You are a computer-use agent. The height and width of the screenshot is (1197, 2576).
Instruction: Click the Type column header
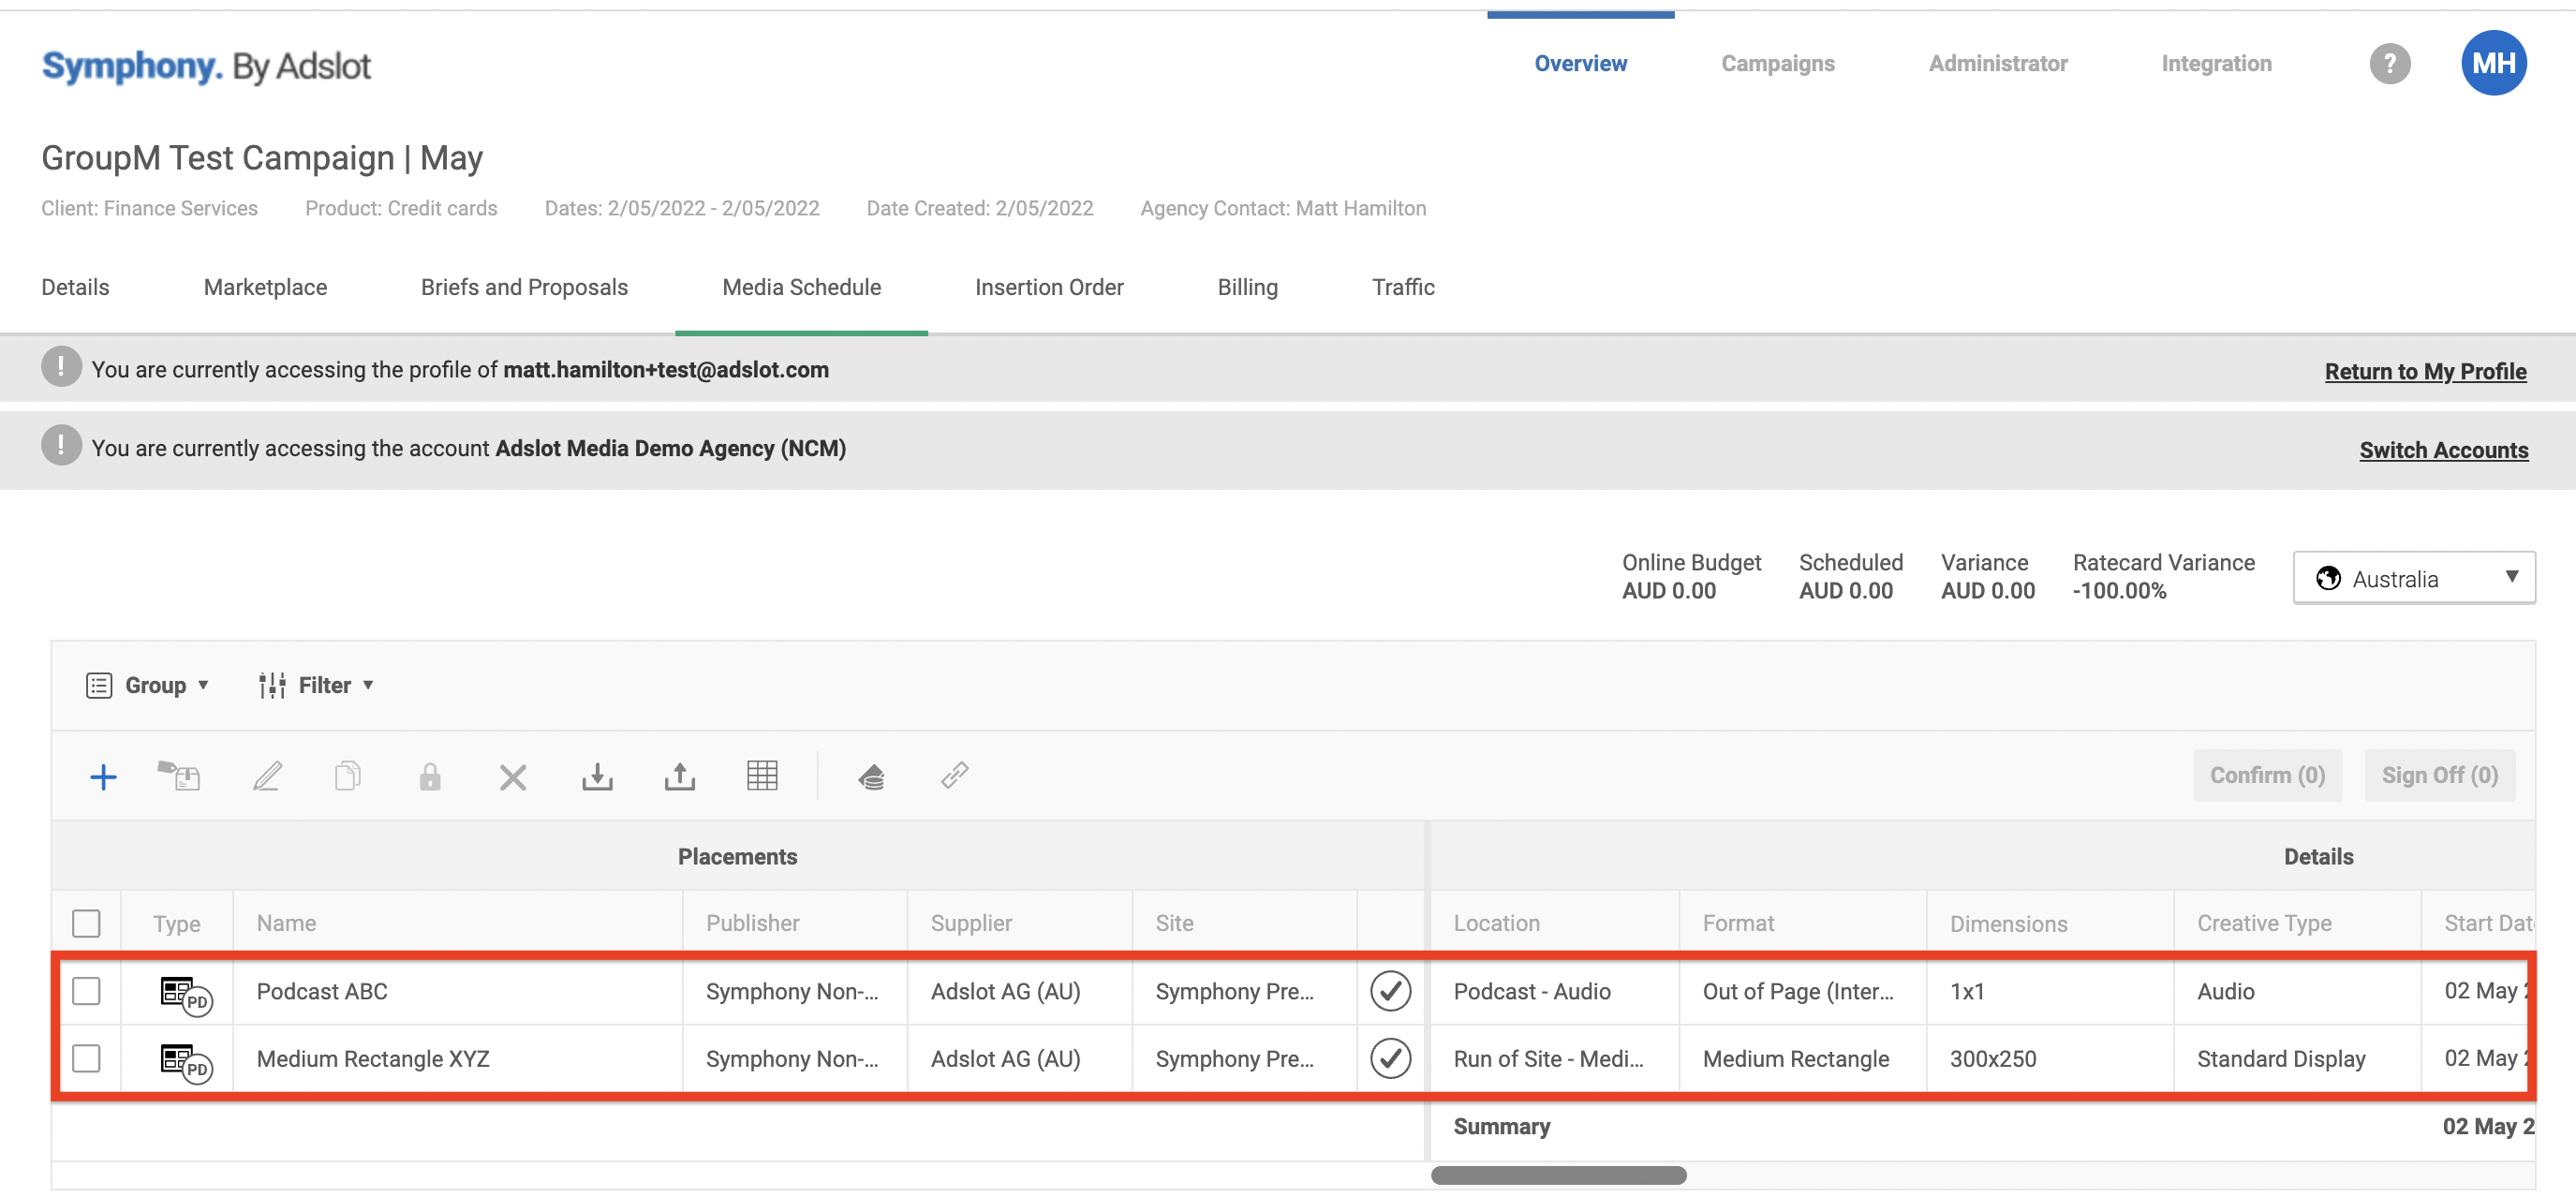(x=176, y=923)
